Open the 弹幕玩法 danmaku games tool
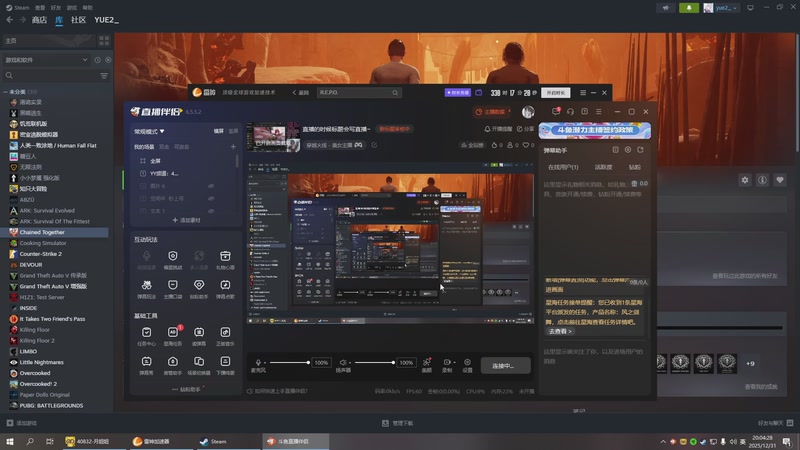This screenshot has width=800, height=450. click(x=146, y=288)
